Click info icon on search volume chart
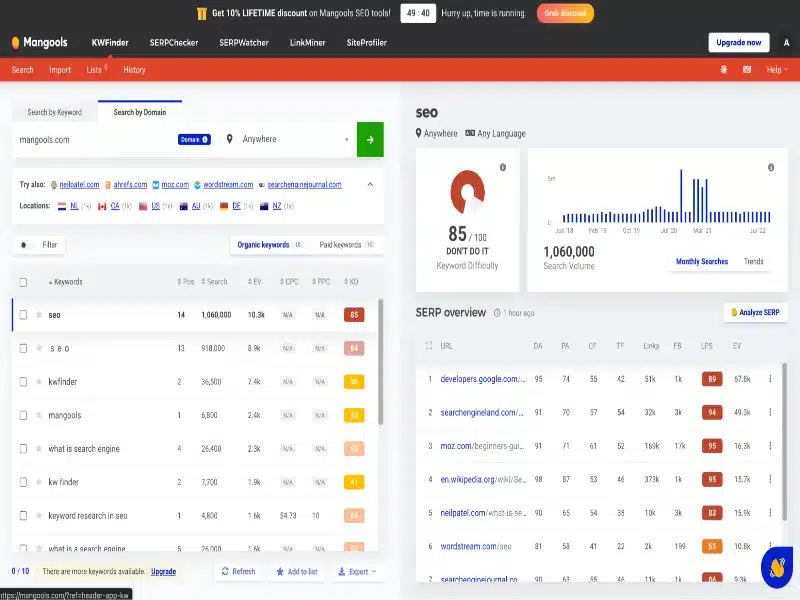The height and width of the screenshot is (600, 800). coord(771,167)
